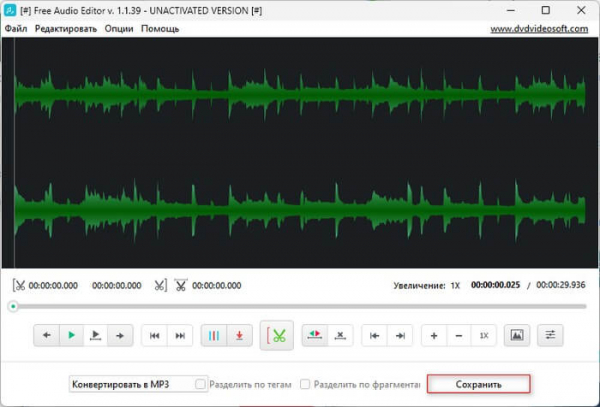Screen dimensions: 600x407
Task: Reset zoom with the 1X button
Action: [x=484, y=335]
